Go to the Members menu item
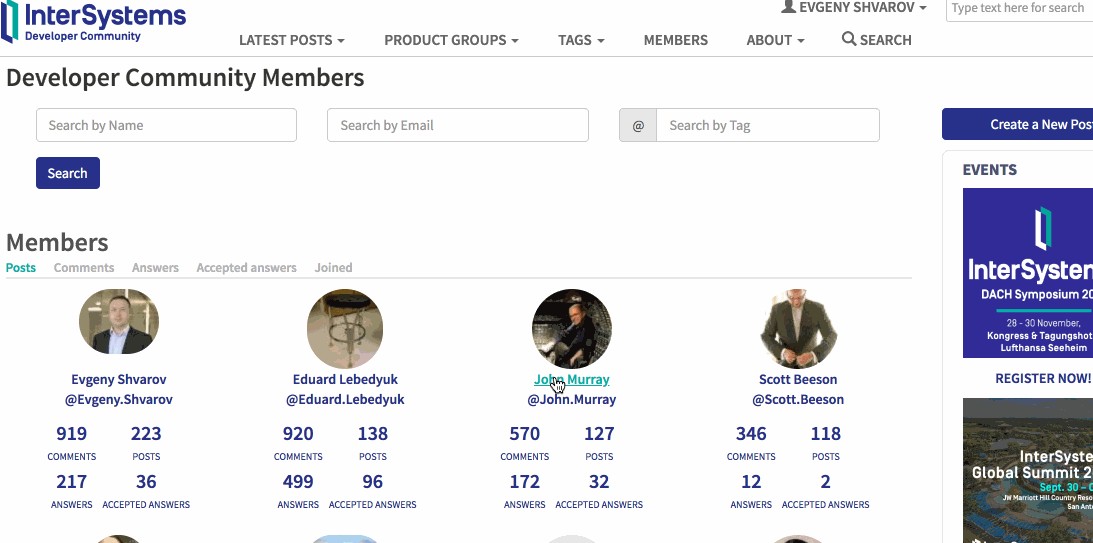The image size is (1093, 543). tap(675, 40)
